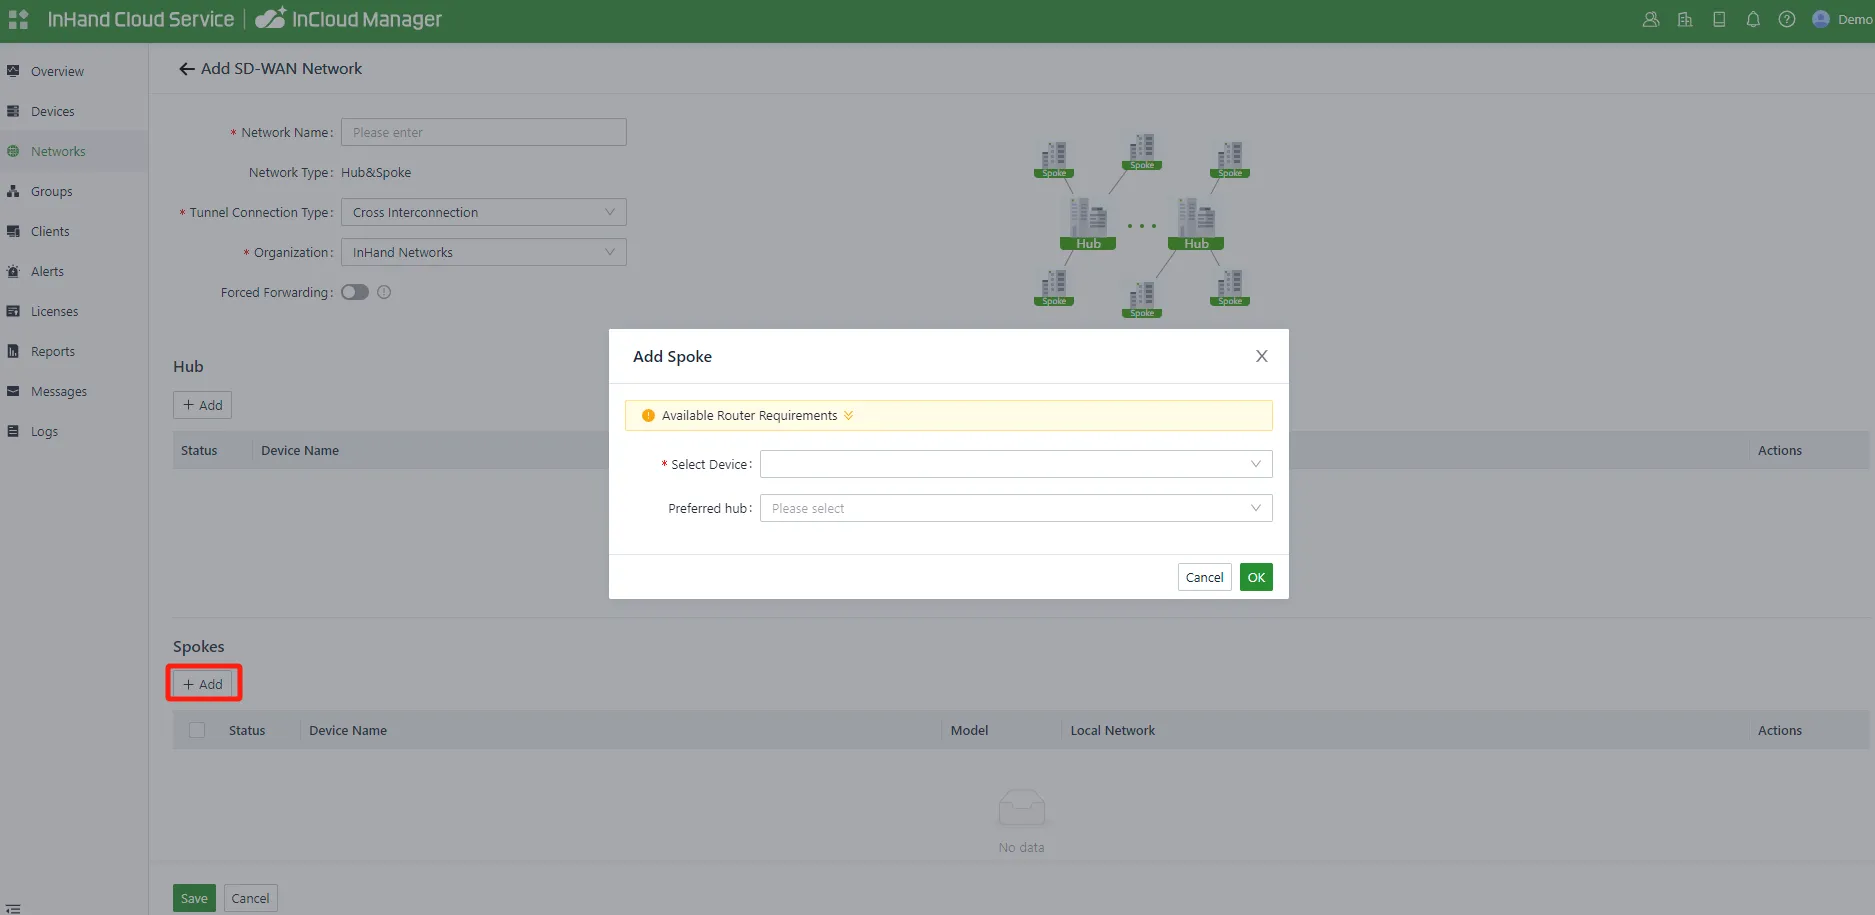Image resolution: width=1875 pixels, height=915 pixels.
Task: Click the InCloud Manager logo
Action: 348,19
